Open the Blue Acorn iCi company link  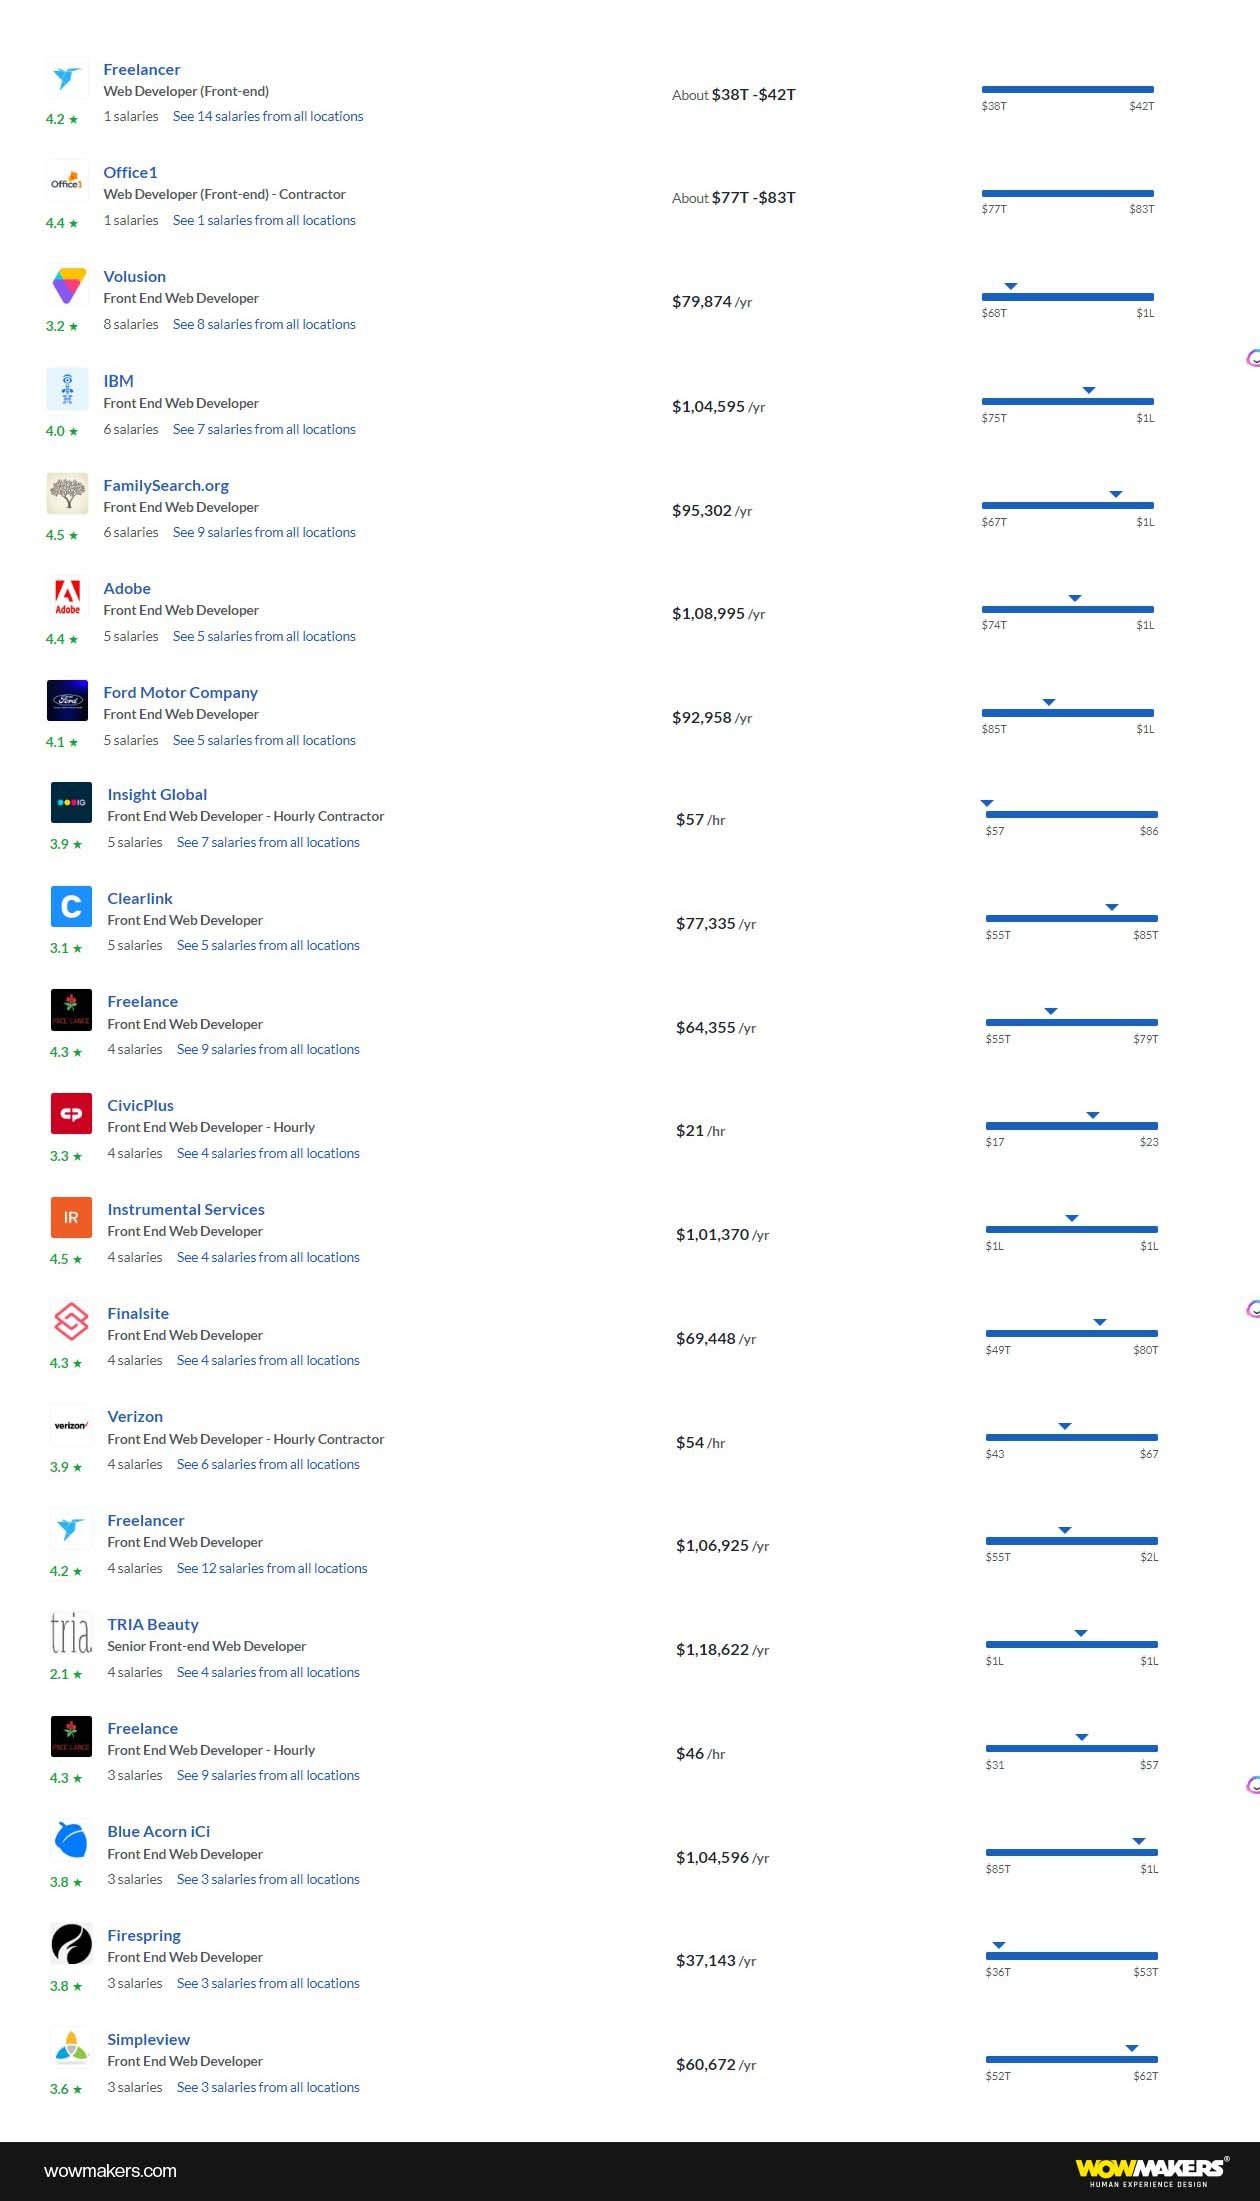click(158, 1831)
